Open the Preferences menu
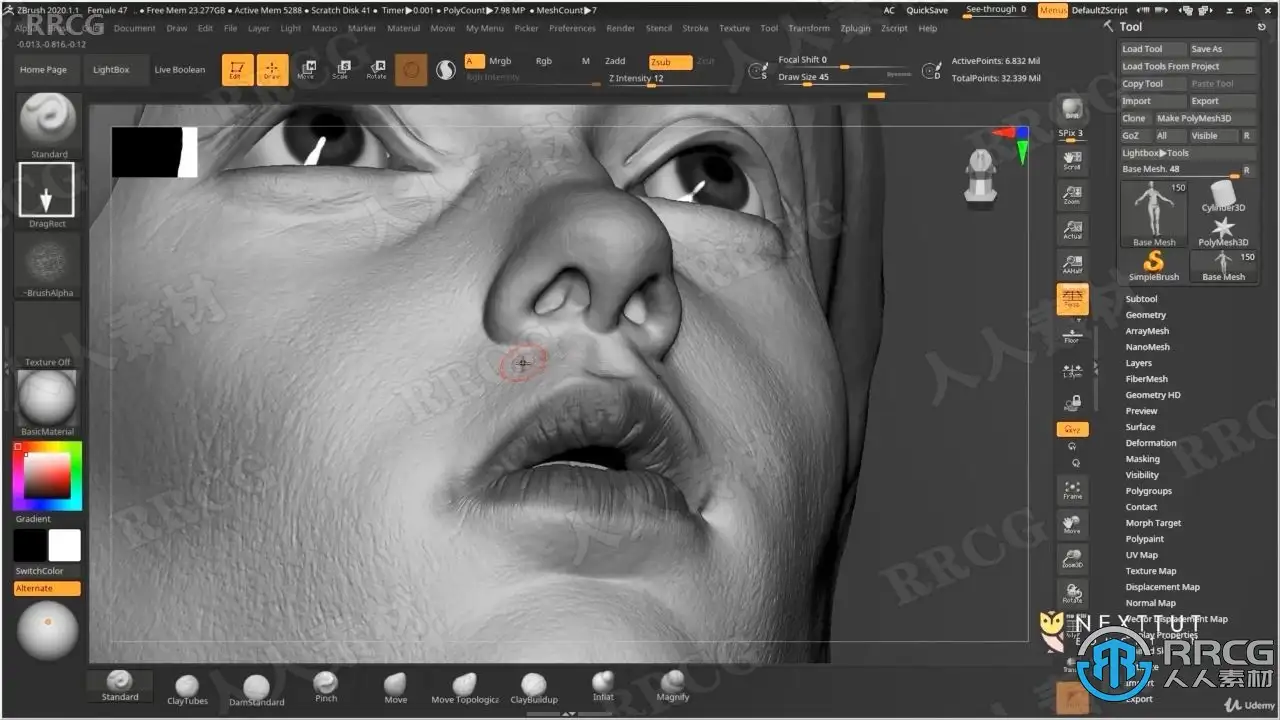 tap(572, 28)
